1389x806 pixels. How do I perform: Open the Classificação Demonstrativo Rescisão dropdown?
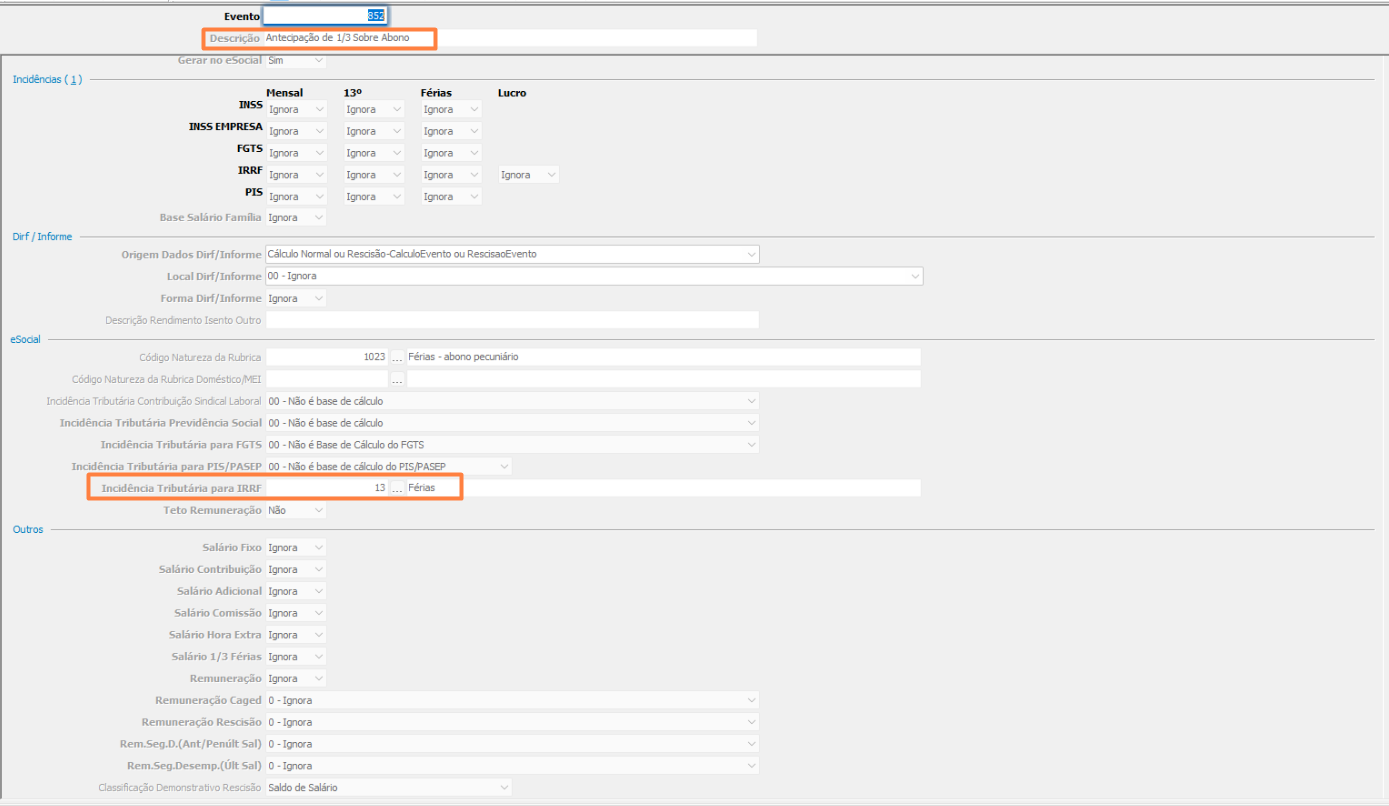click(x=389, y=788)
